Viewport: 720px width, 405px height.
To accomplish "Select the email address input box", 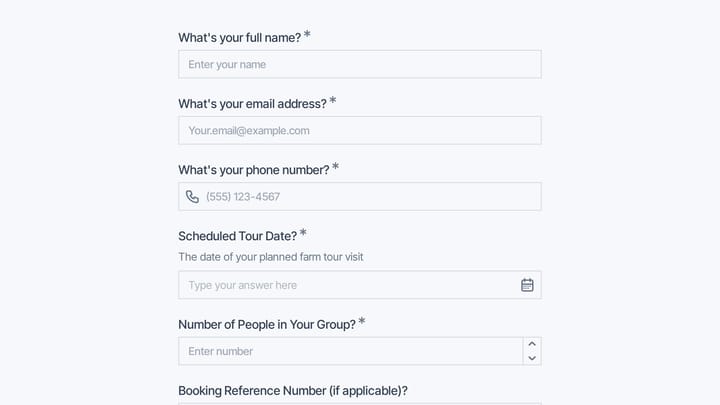I will (x=360, y=130).
